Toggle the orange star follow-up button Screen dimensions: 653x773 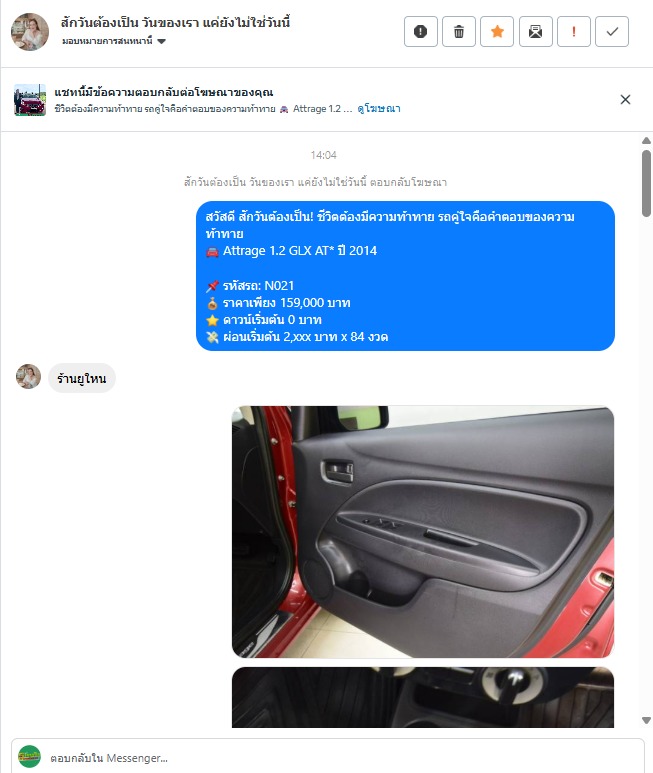tap(497, 32)
